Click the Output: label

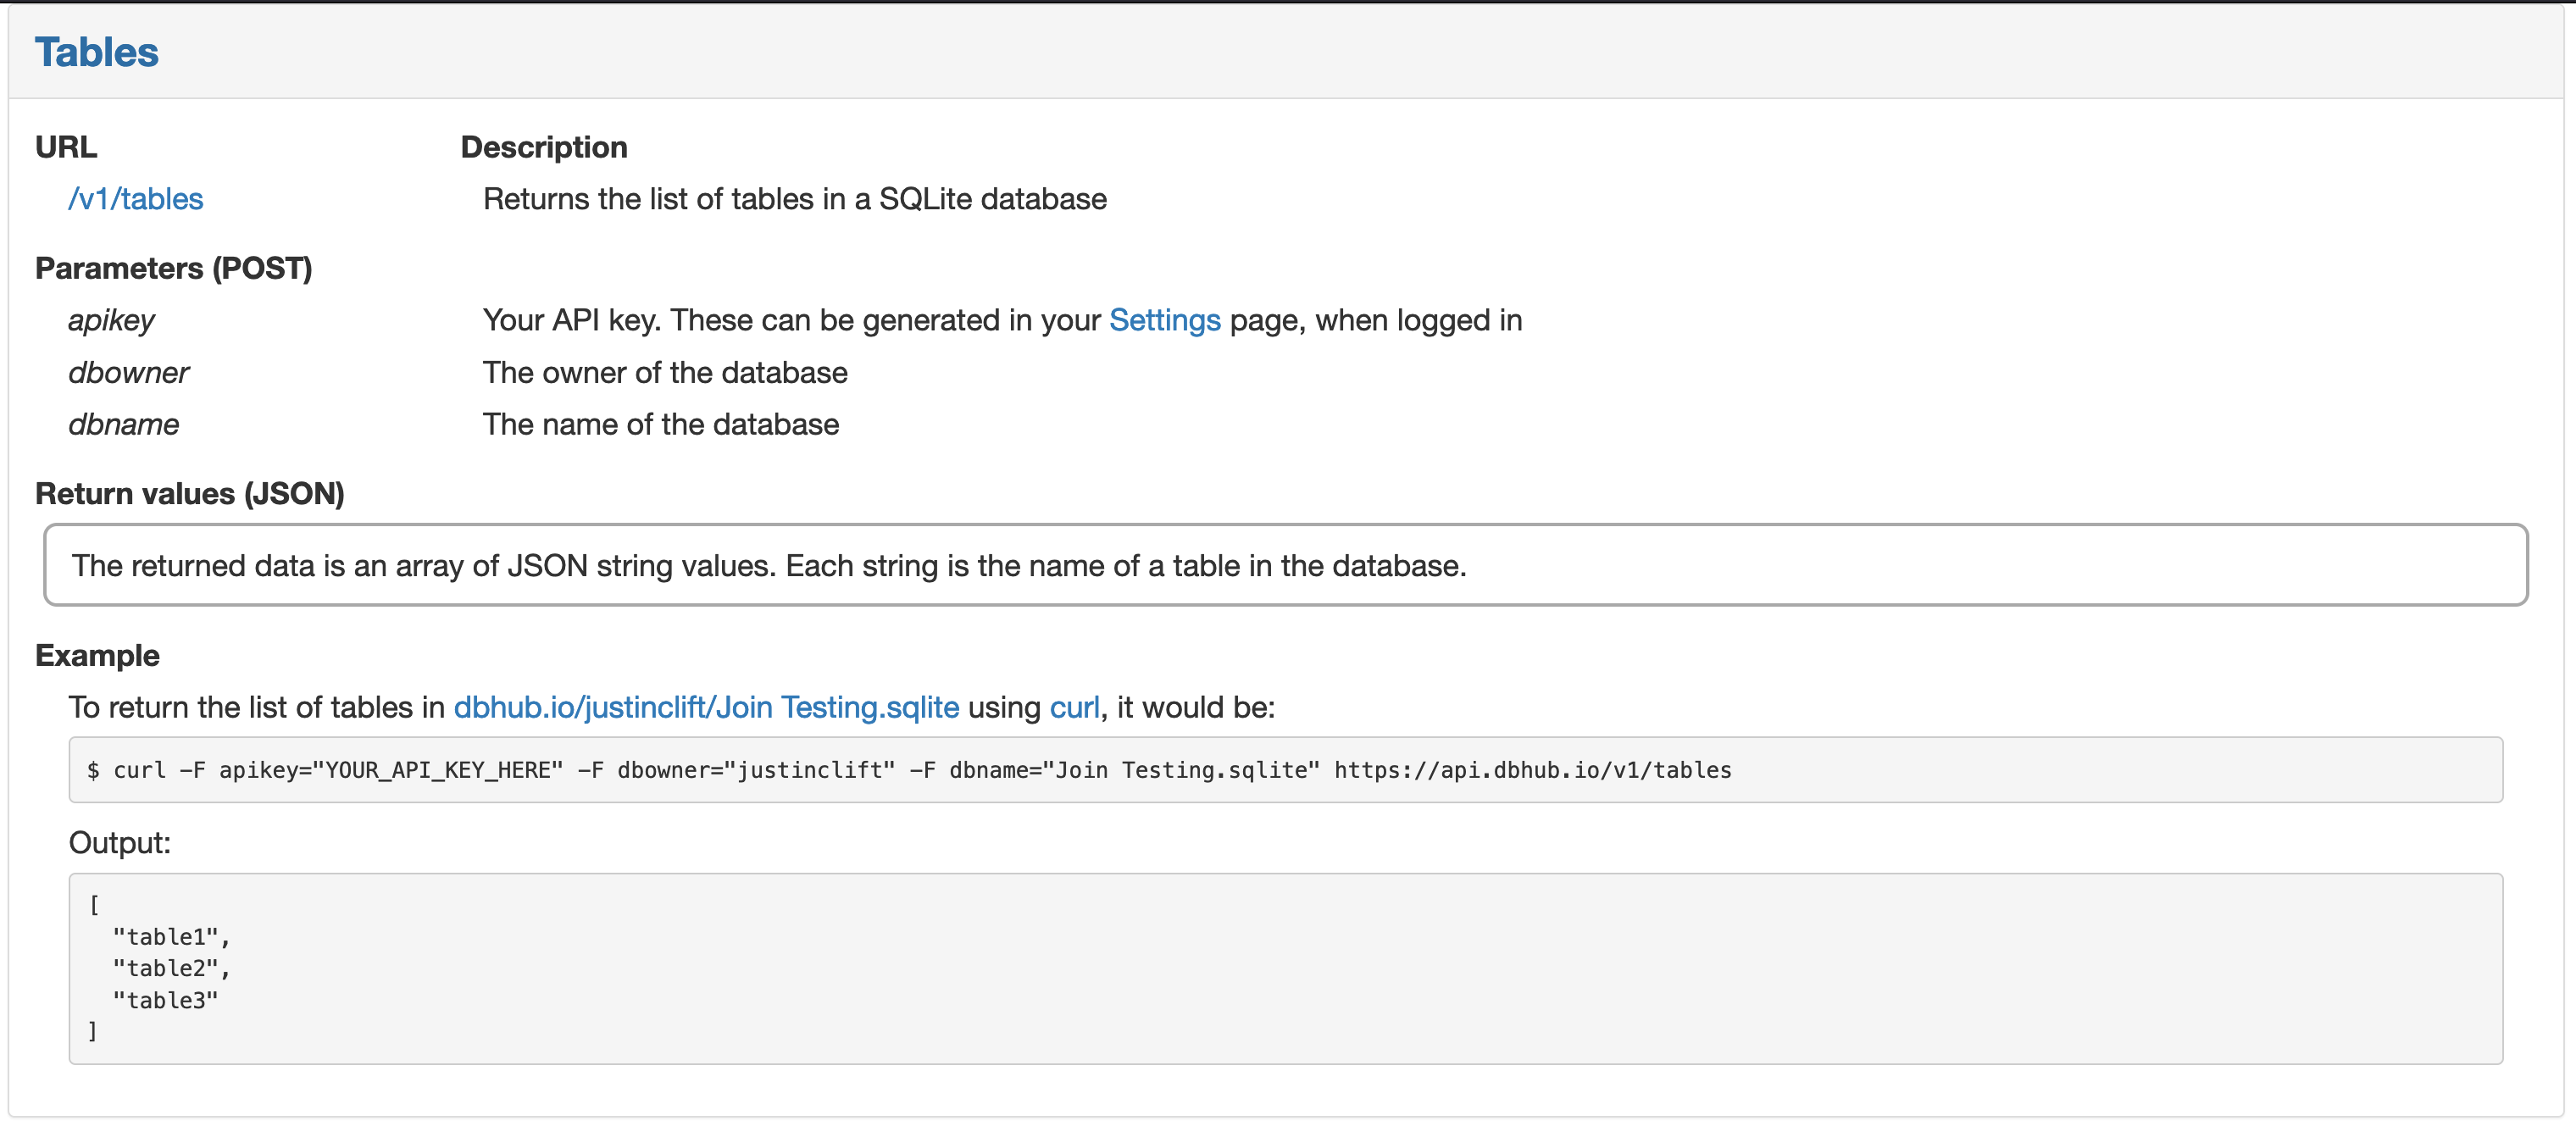coord(119,842)
